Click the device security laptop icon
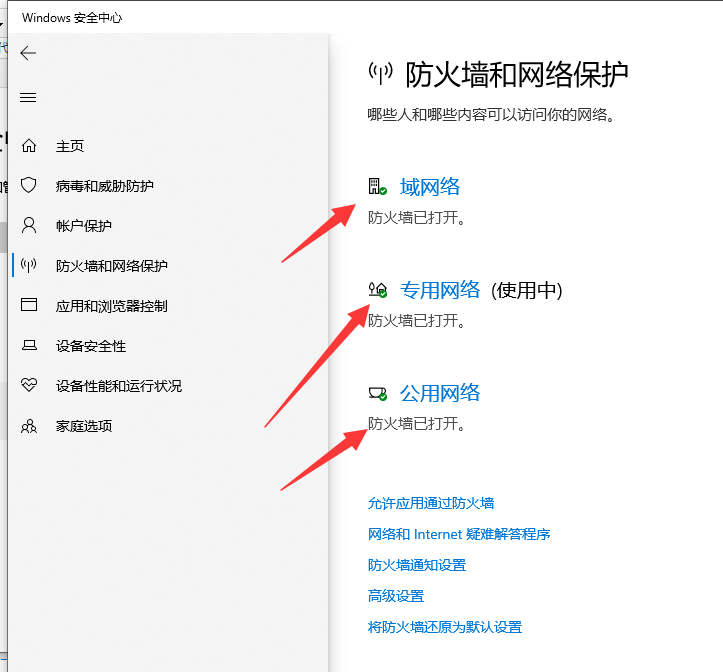 29,346
